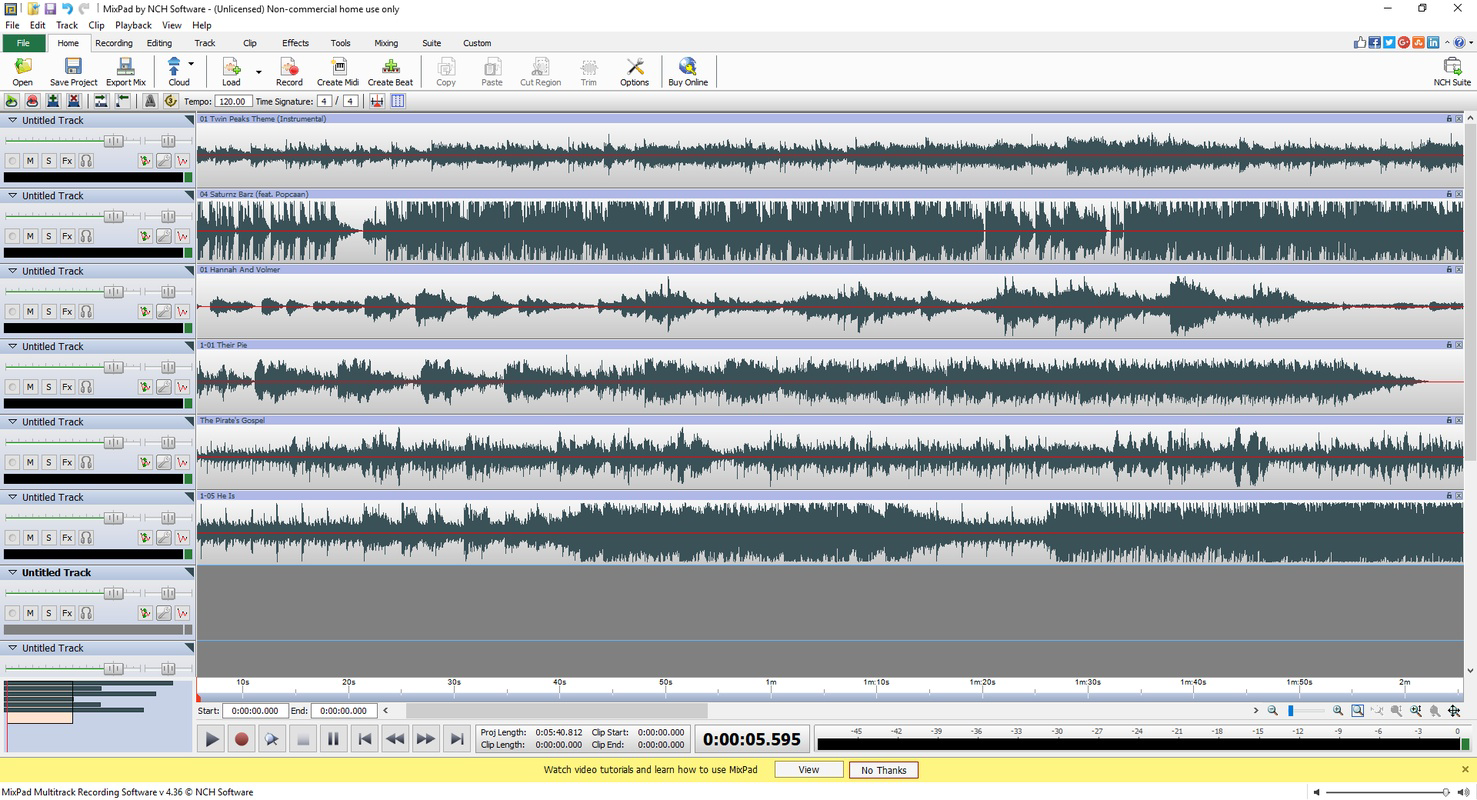
Task: Click the Pause transport button
Action: tap(333, 739)
